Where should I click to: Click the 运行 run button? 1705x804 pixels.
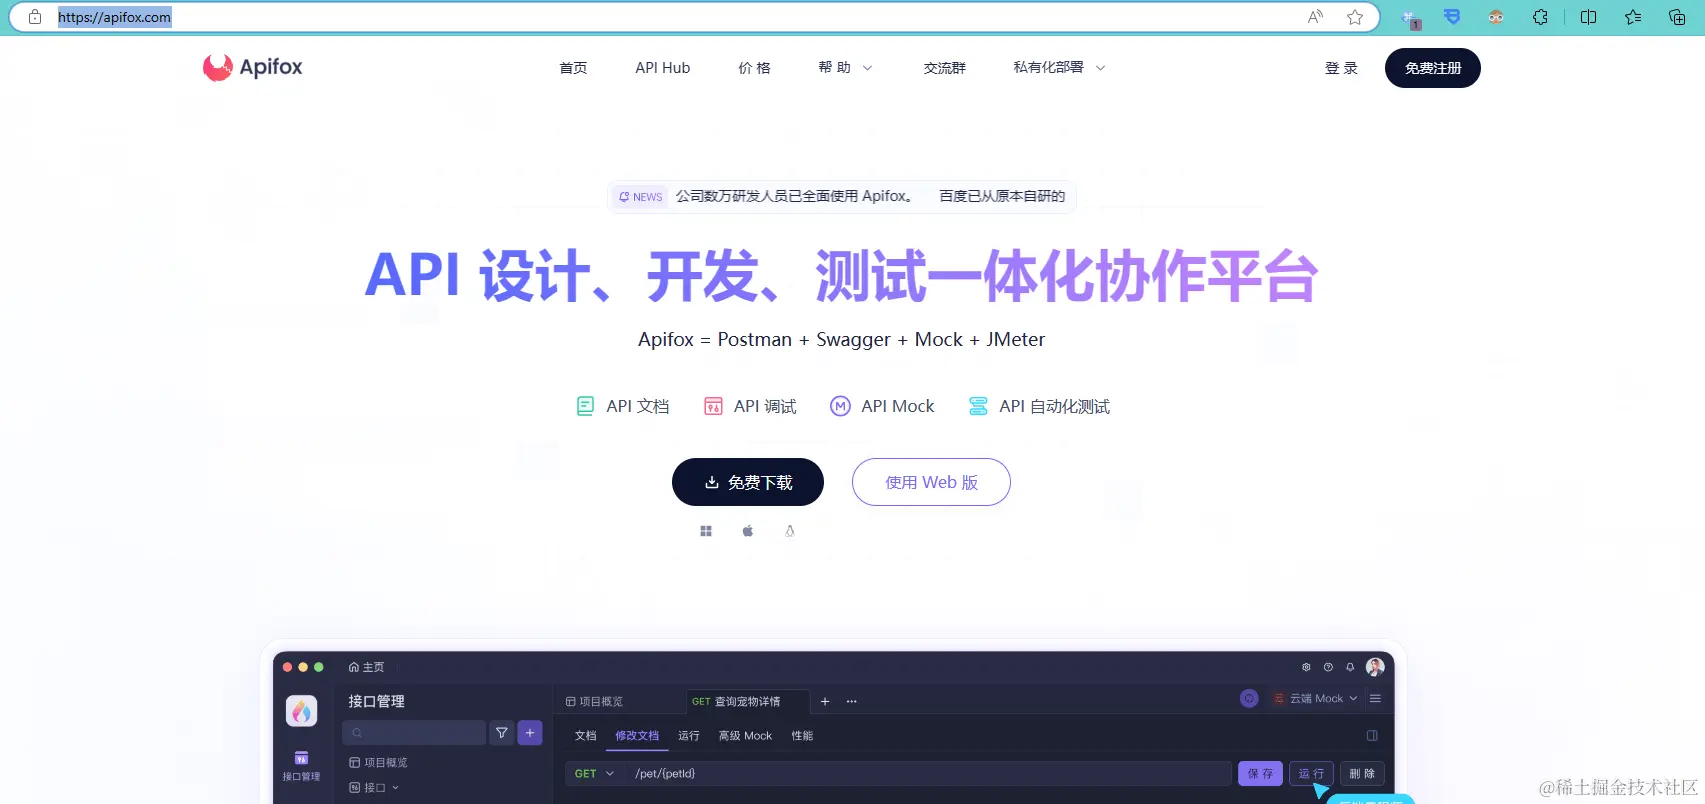(x=1311, y=774)
